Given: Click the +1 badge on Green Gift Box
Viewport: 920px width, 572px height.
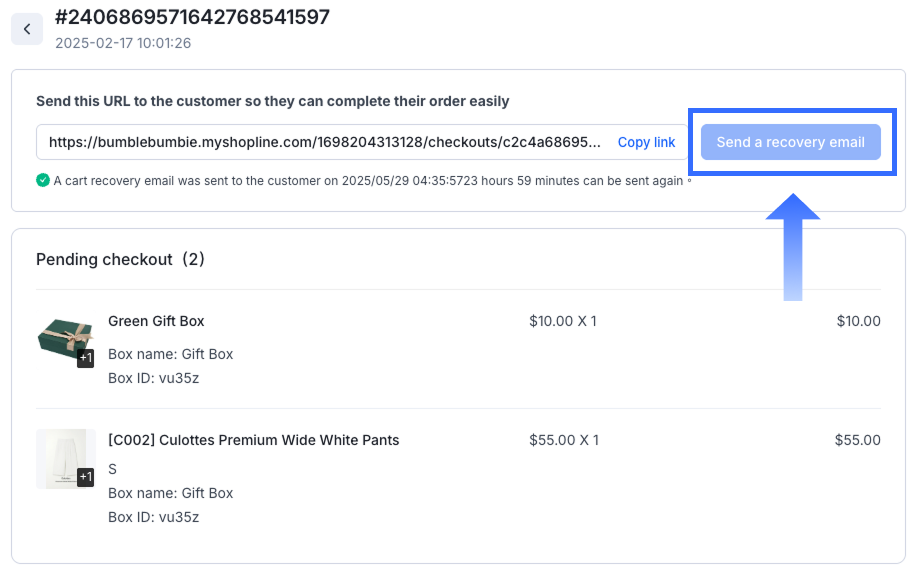Looking at the screenshot, I should click(85, 358).
